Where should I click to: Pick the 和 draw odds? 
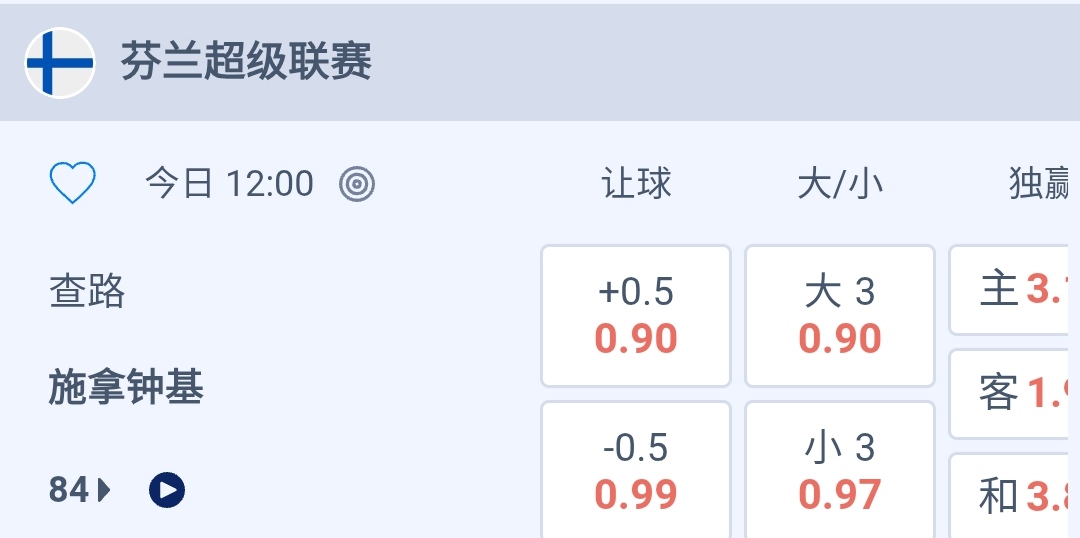pyautogui.click(x=1014, y=495)
